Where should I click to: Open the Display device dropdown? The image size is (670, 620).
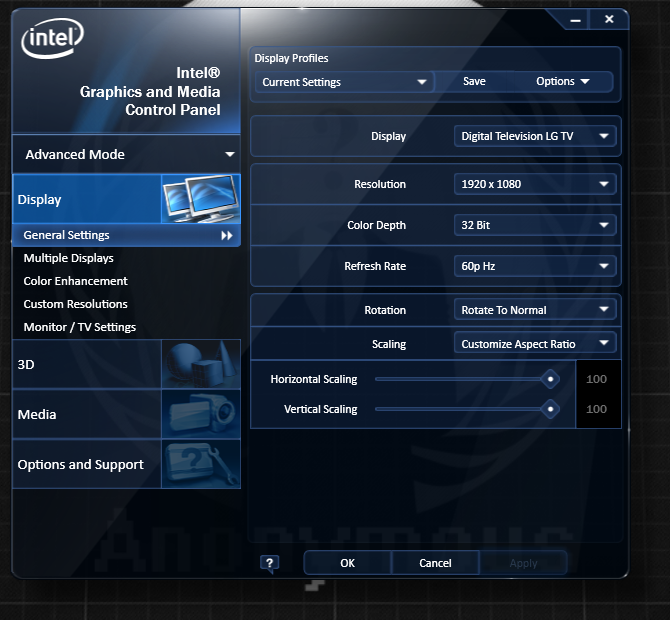click(535, 136)
